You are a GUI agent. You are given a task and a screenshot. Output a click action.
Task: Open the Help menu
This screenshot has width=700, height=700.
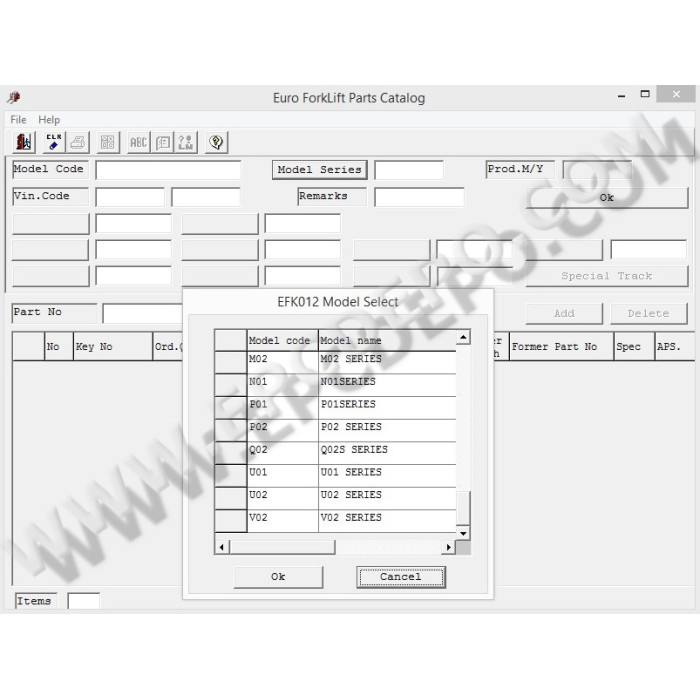49,120
